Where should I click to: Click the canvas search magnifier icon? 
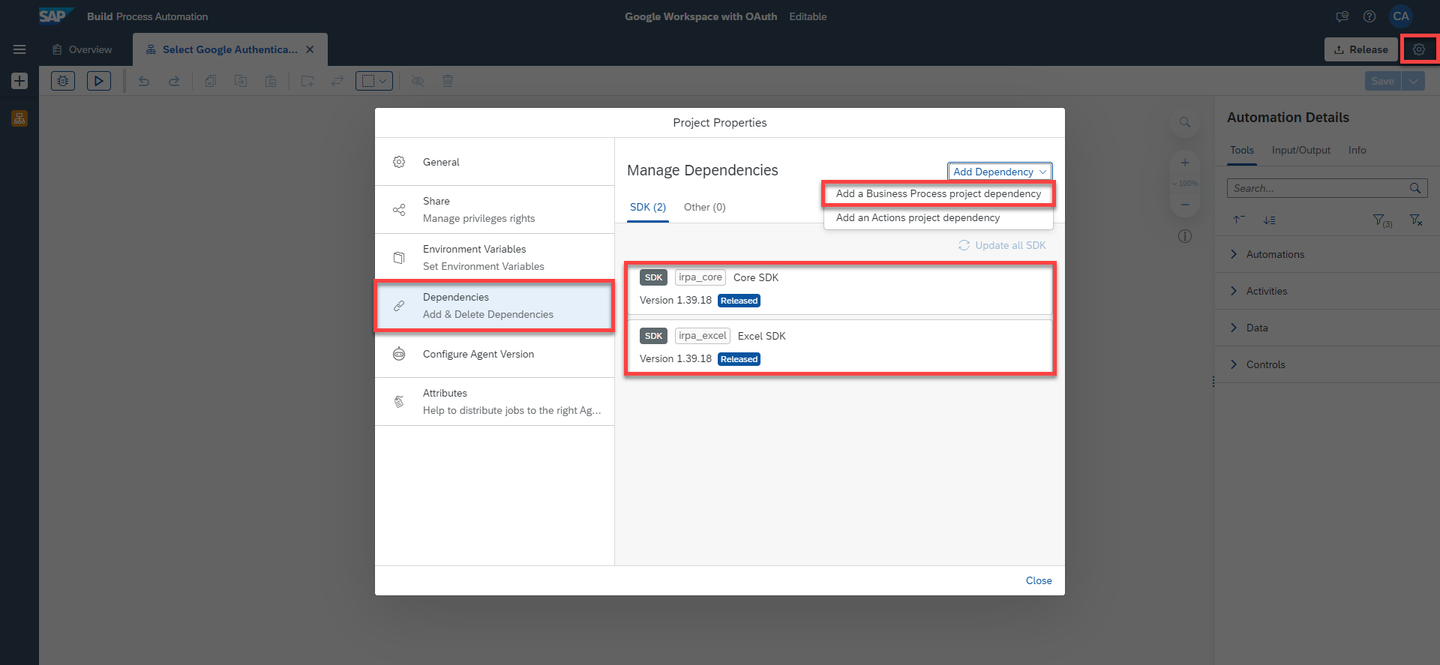1185,122
